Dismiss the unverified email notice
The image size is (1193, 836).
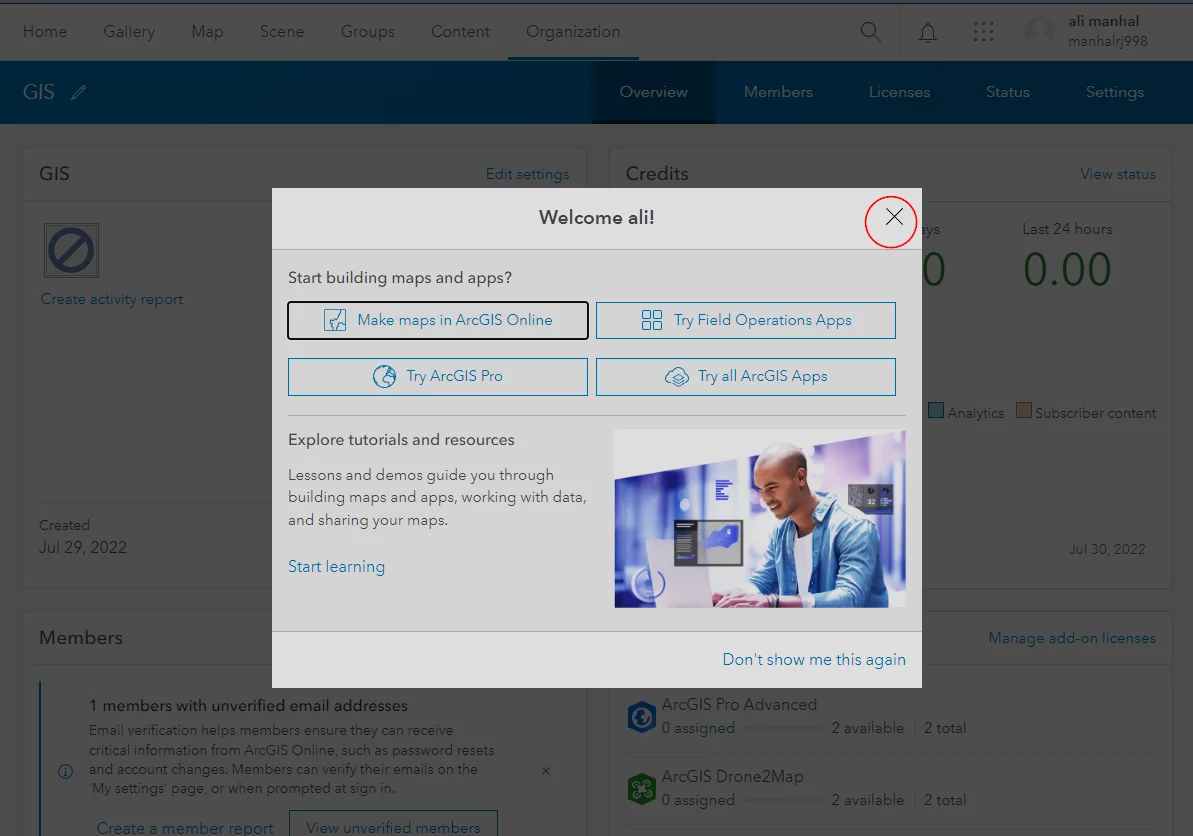(546, 771)
